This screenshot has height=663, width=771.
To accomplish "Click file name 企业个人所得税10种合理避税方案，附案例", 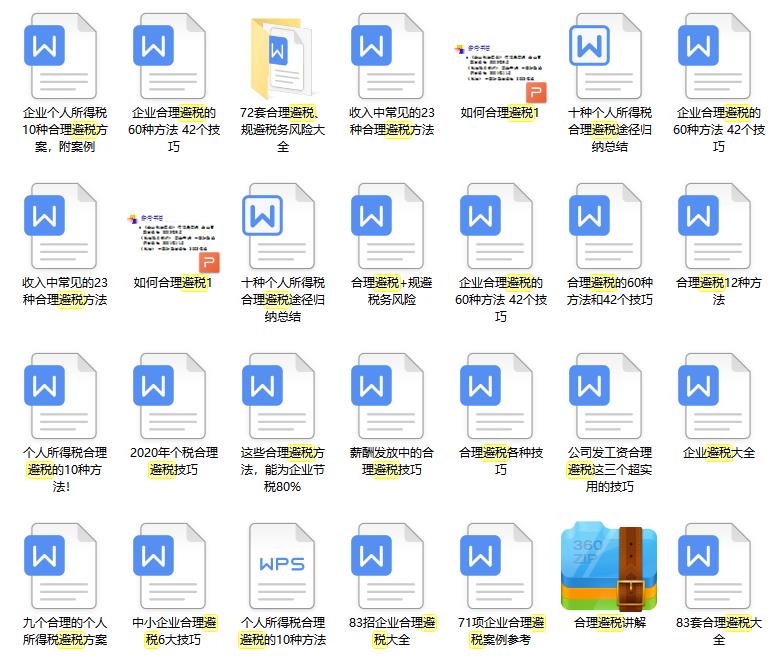I will point(65,130).
